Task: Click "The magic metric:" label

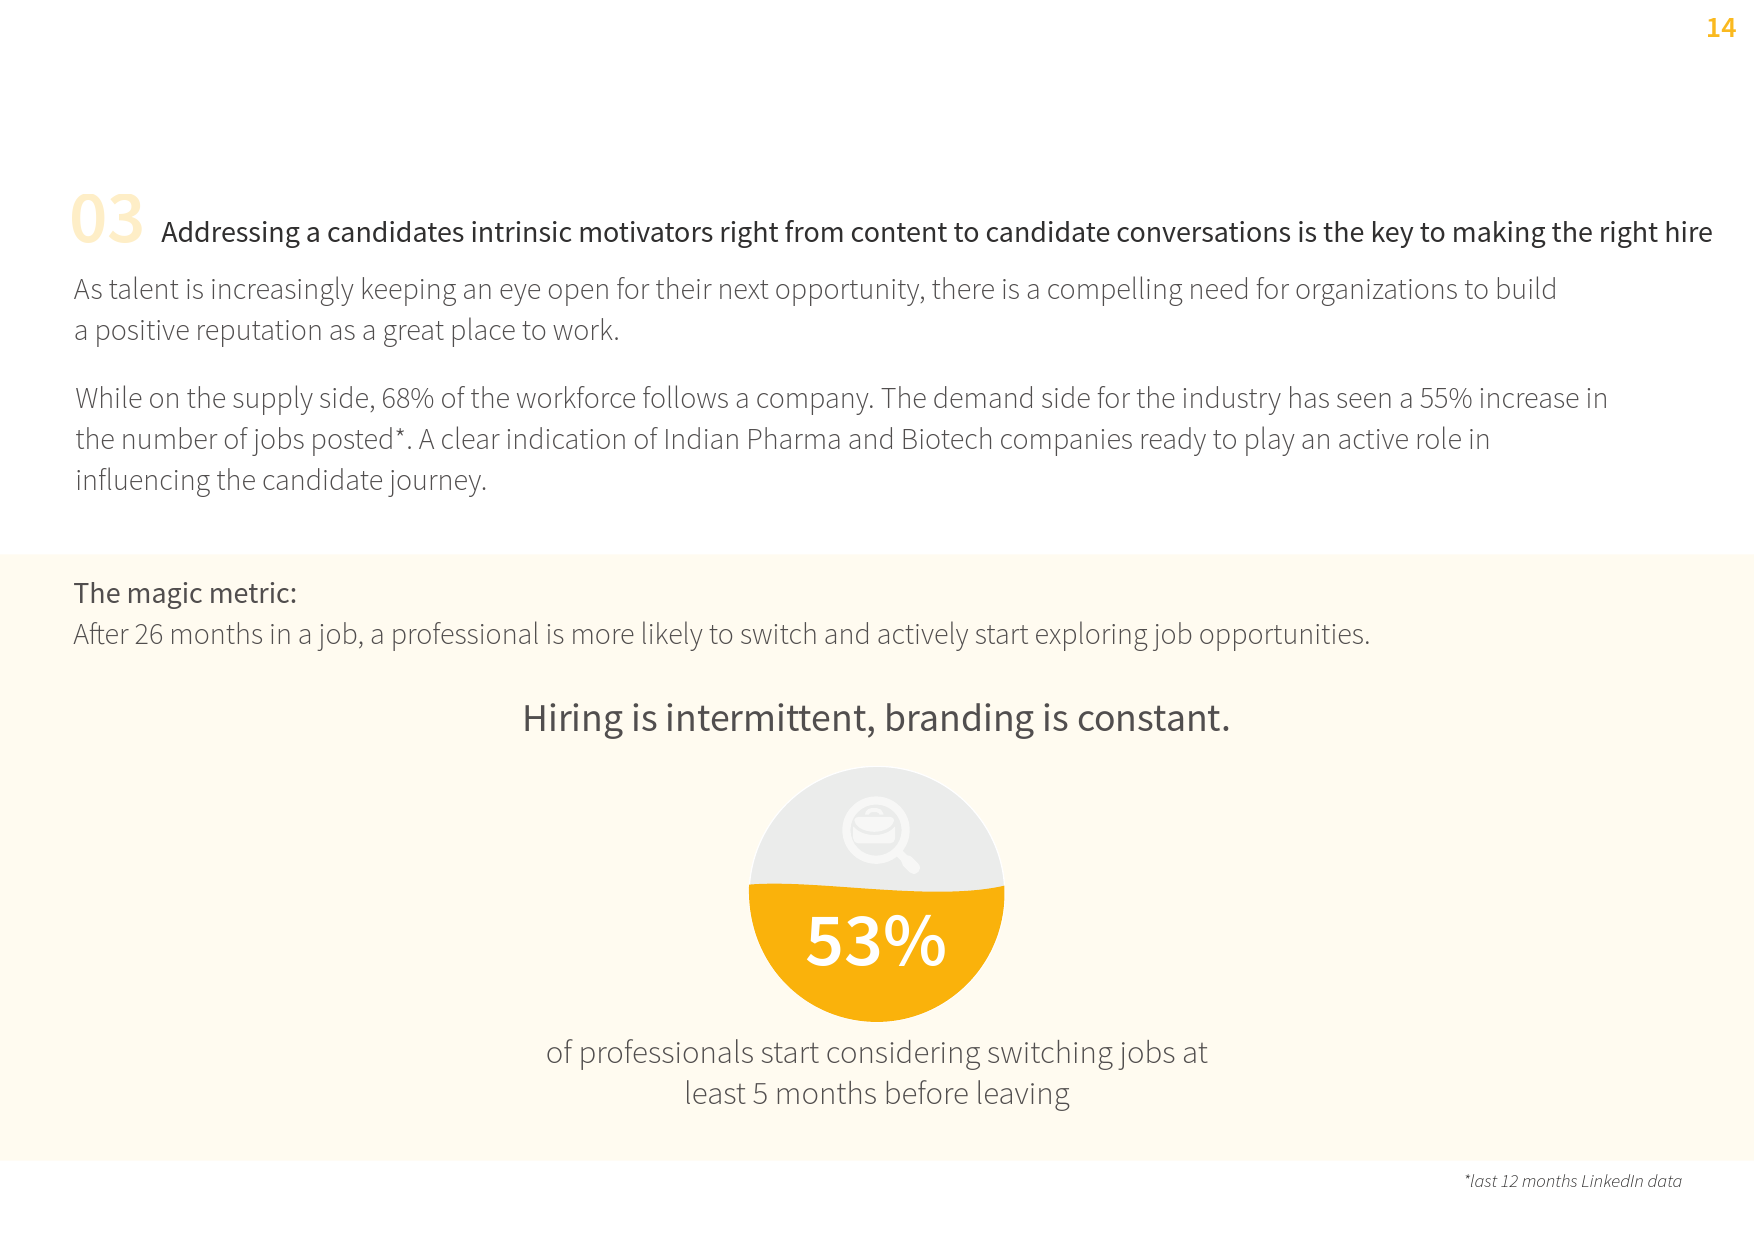Action: click(x=185, y=593)
